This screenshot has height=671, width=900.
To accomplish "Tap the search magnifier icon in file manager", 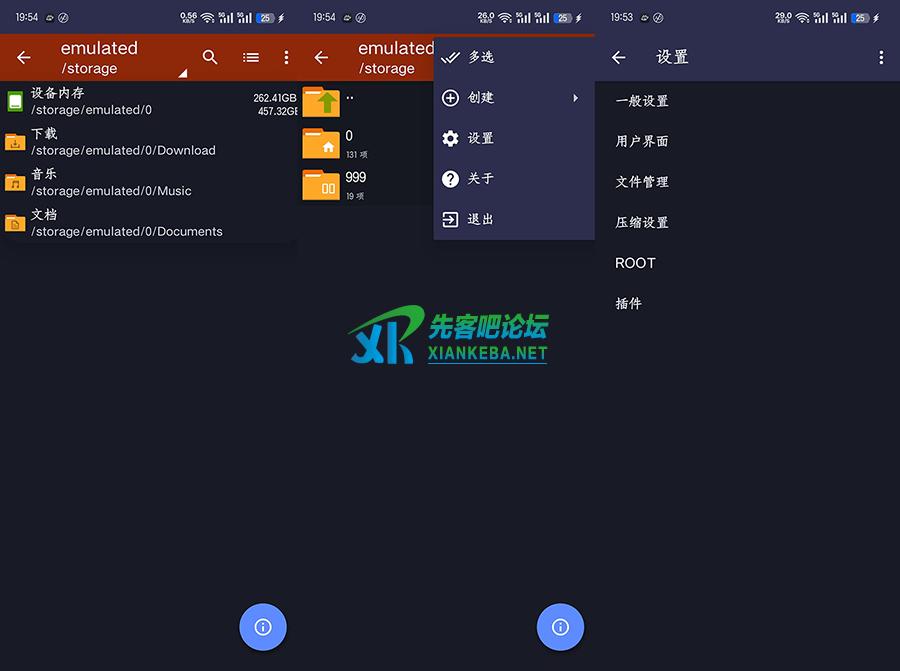I will click(x=210, y=58).
